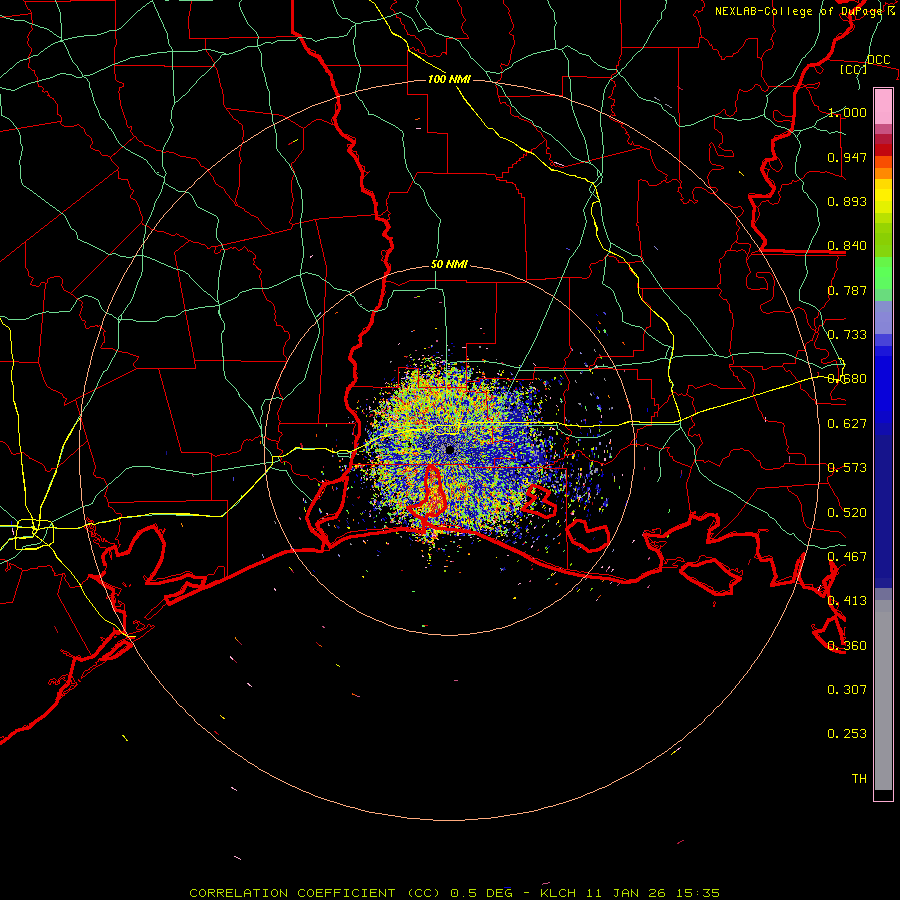Click the 0.840 color scale value
The width and height of the screenshot is (900, 900).
(x=847, y=246)
